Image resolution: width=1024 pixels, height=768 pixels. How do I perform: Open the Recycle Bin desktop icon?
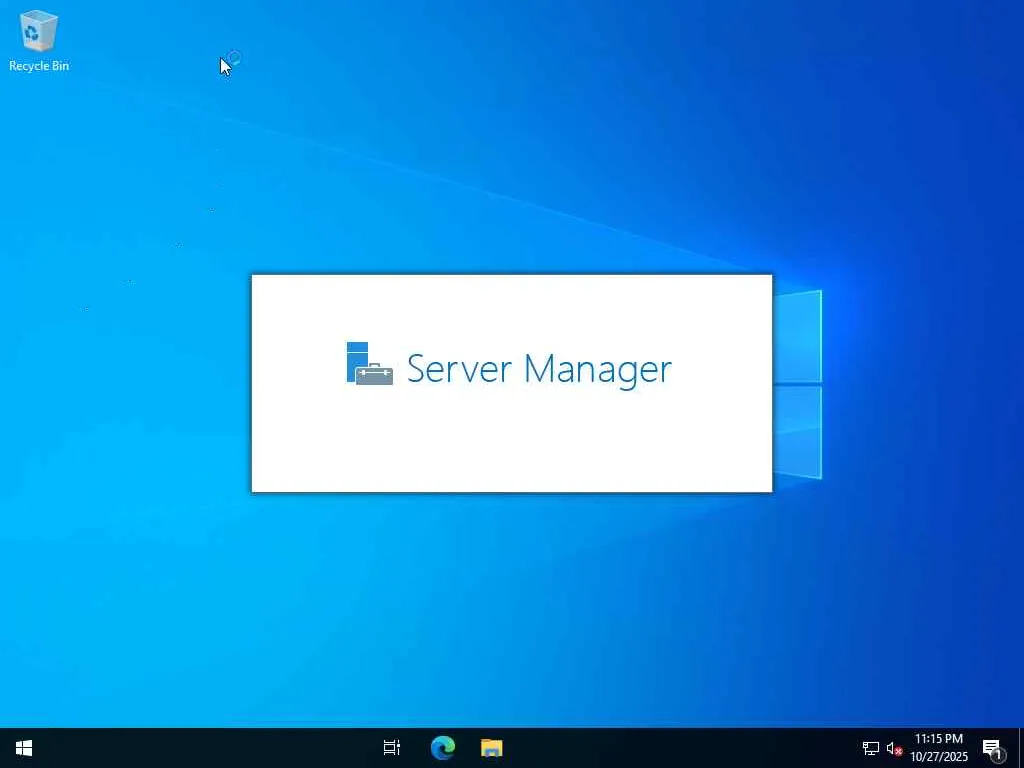(x=39, y=40)
